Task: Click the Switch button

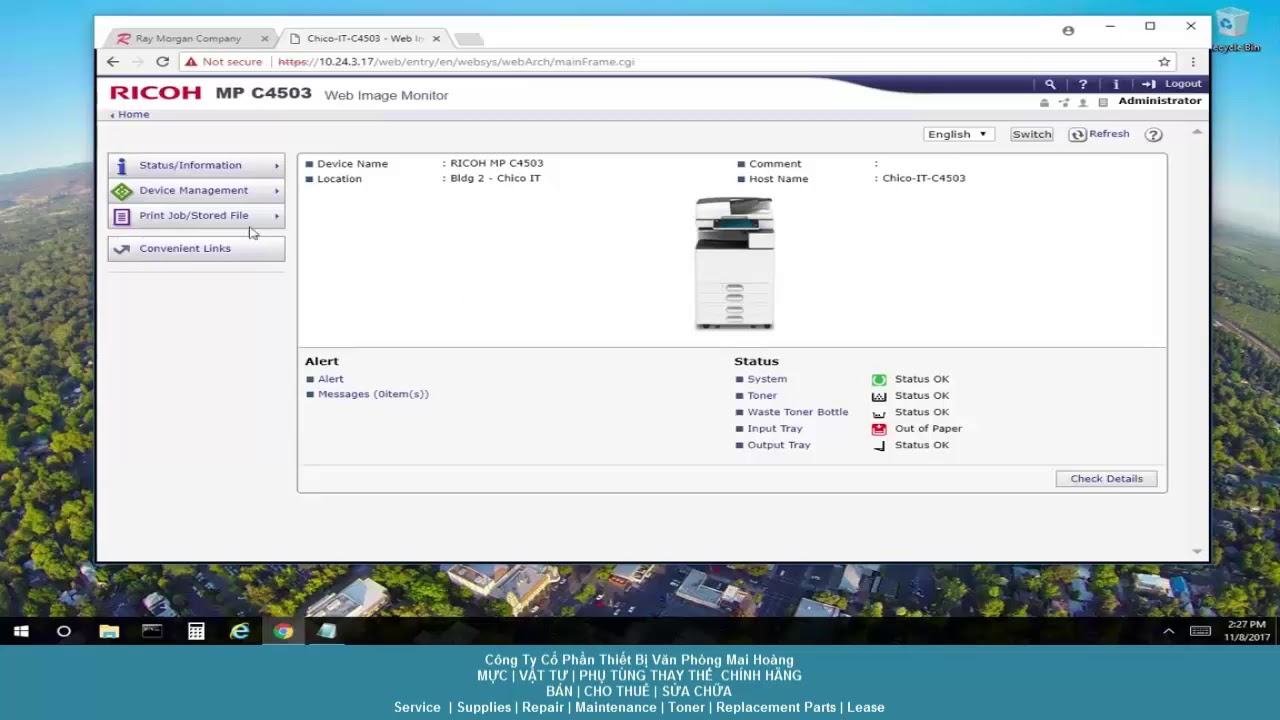Action: (1031, 135)
